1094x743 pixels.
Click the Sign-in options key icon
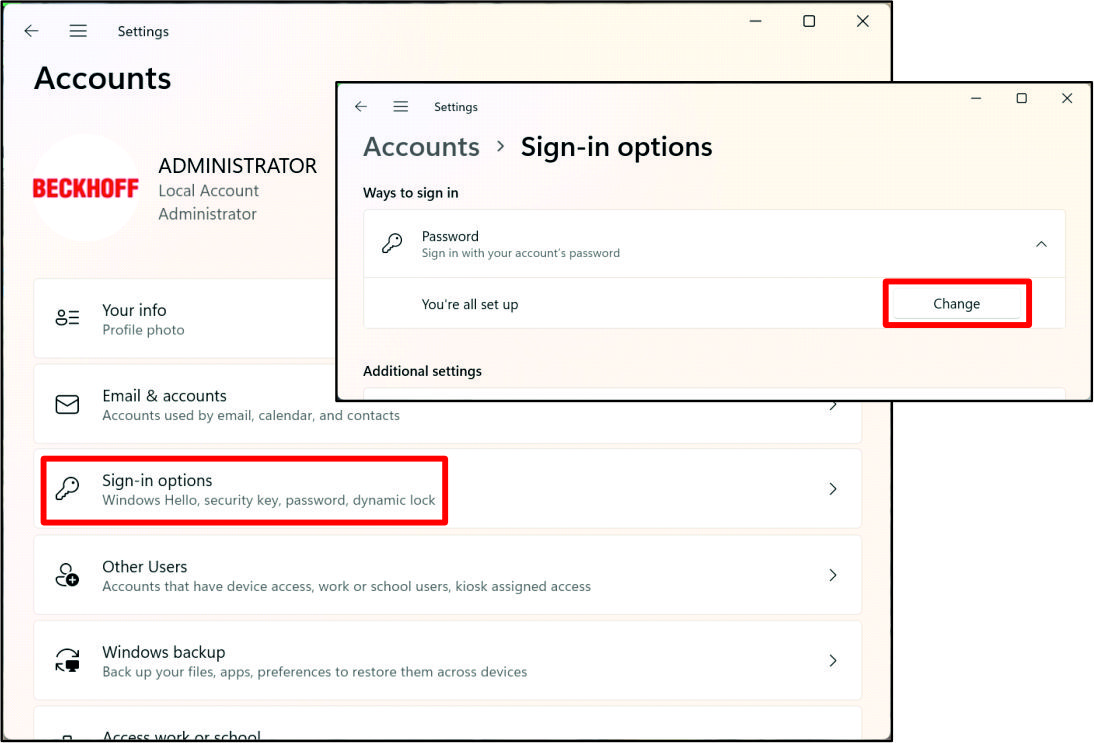pyautogui.click(x=67, y=488)
